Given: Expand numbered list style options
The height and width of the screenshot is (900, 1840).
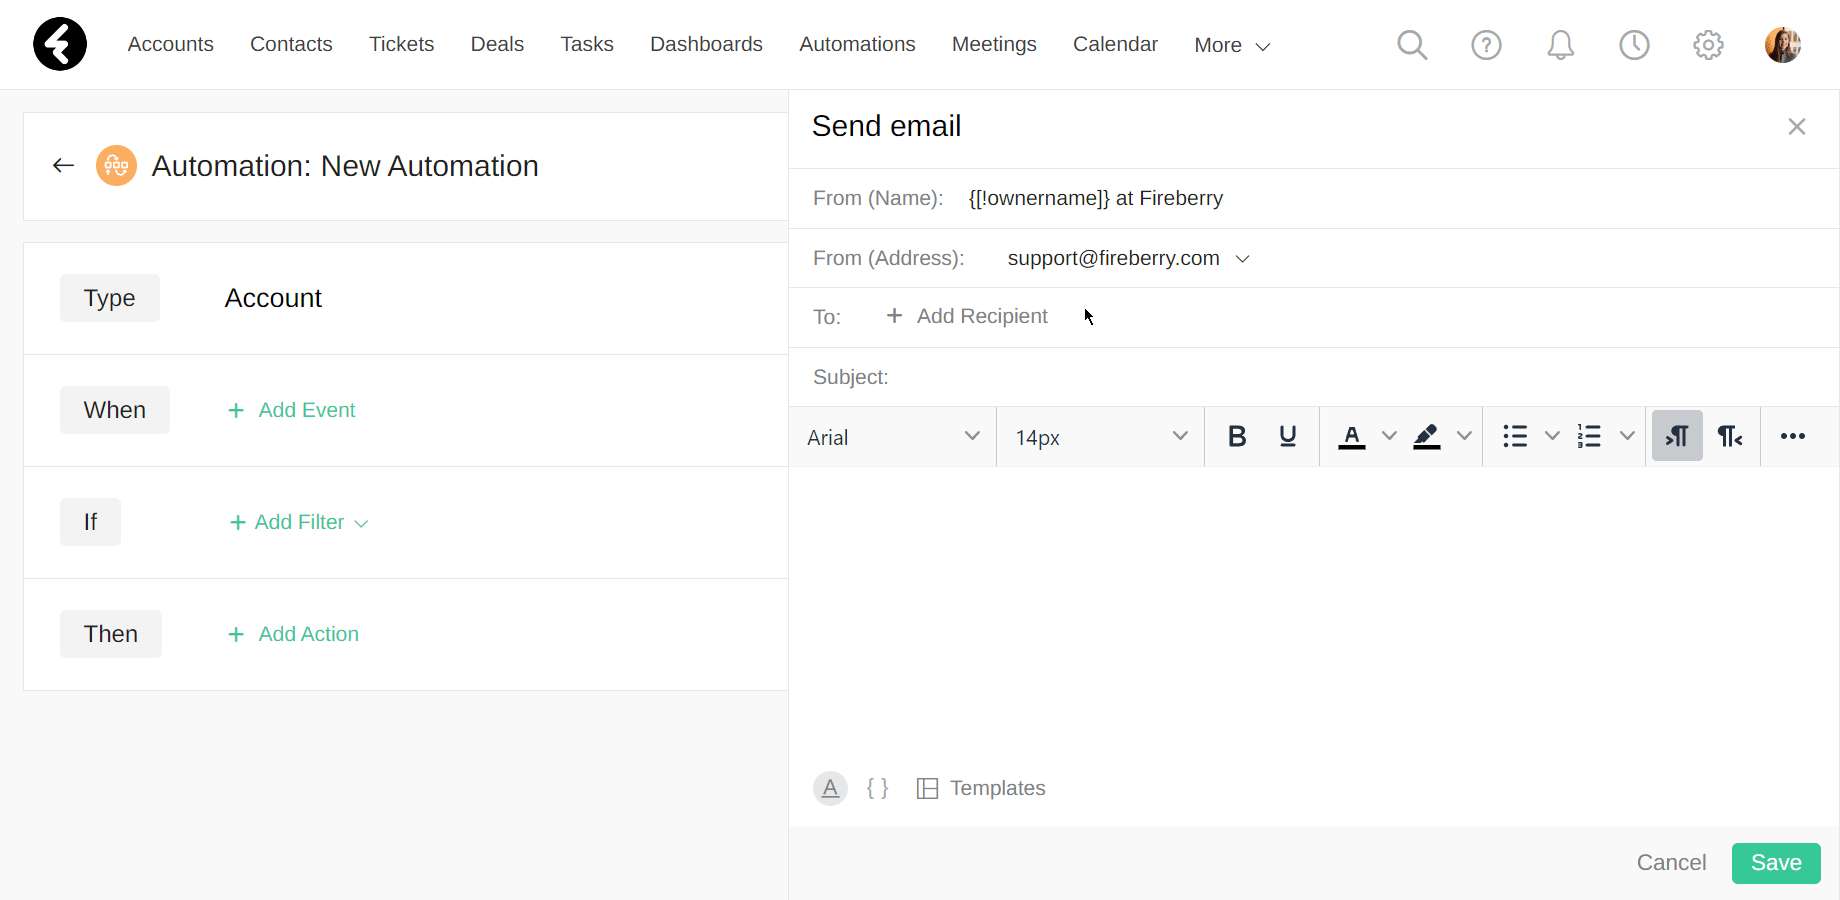Looking at the screenshot, I should click(x=1627, y=436).
